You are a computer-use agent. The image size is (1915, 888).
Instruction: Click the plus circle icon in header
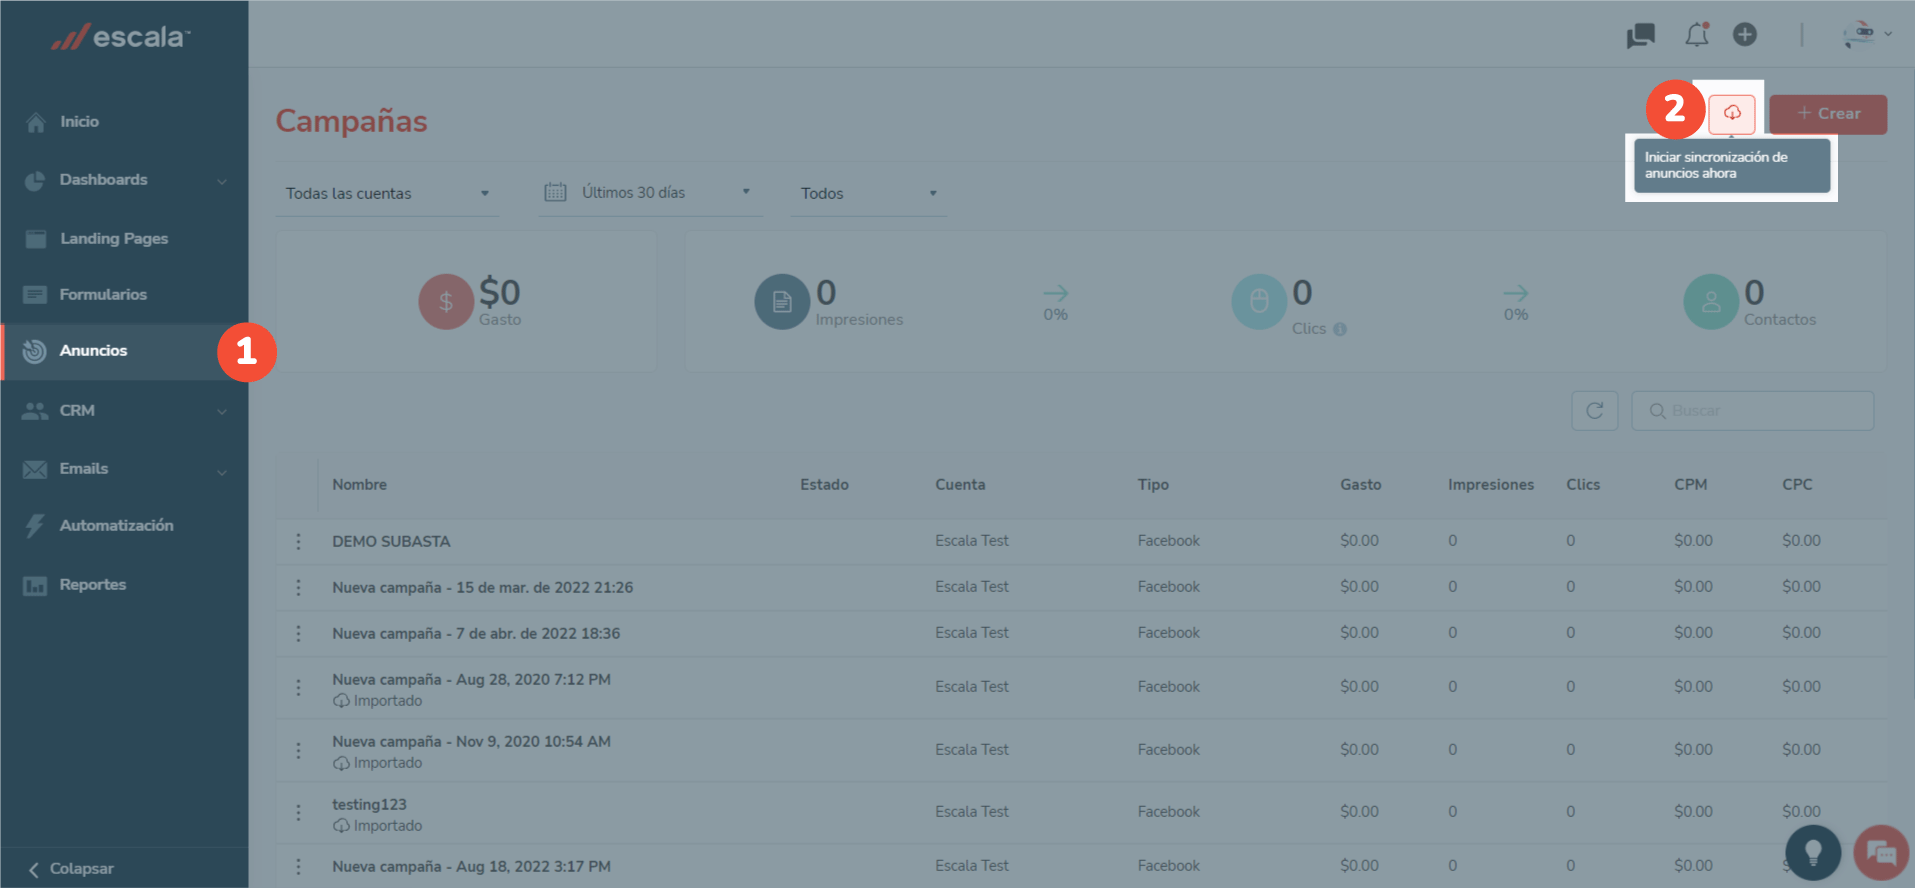tap(1745, 35)
